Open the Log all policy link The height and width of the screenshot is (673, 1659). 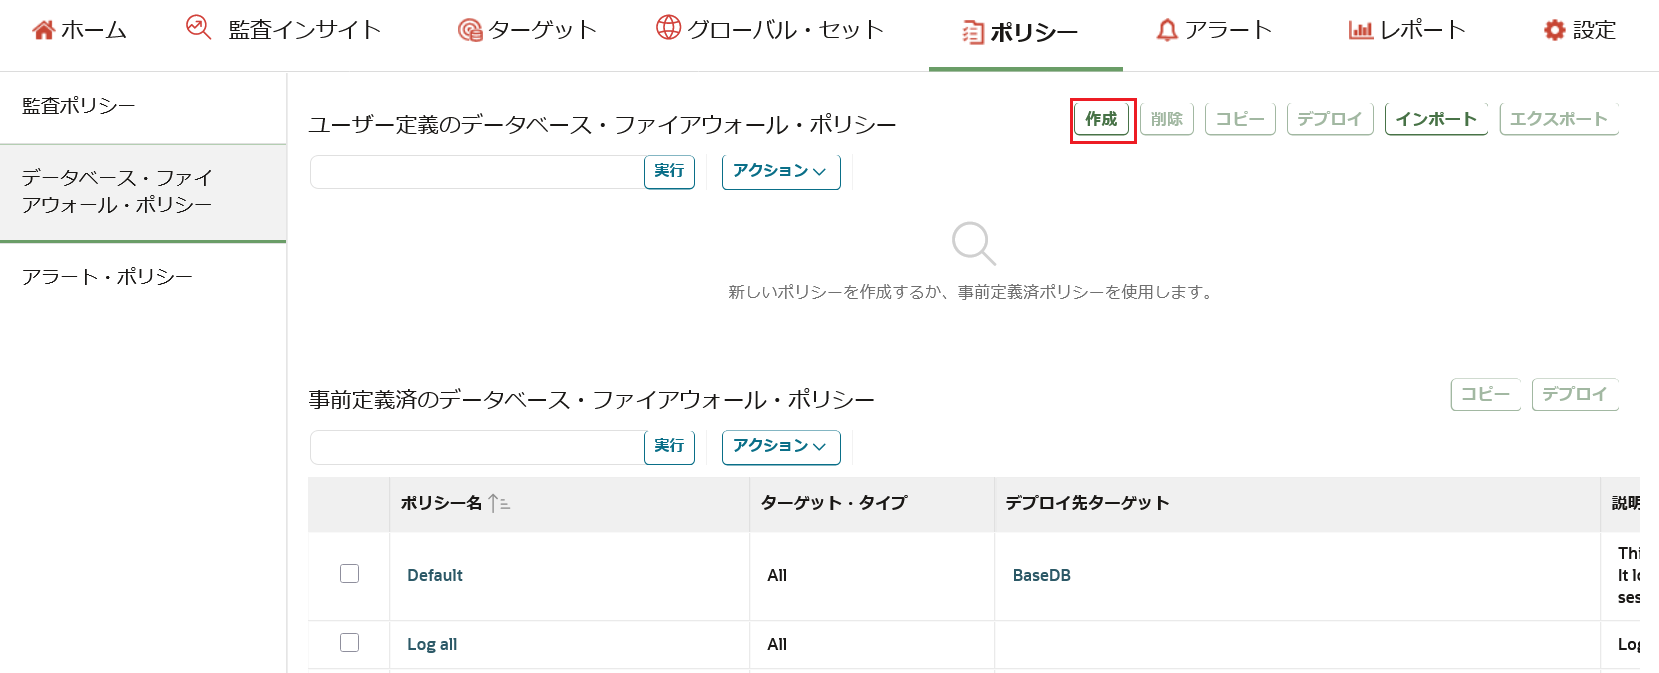click(432, 644)
